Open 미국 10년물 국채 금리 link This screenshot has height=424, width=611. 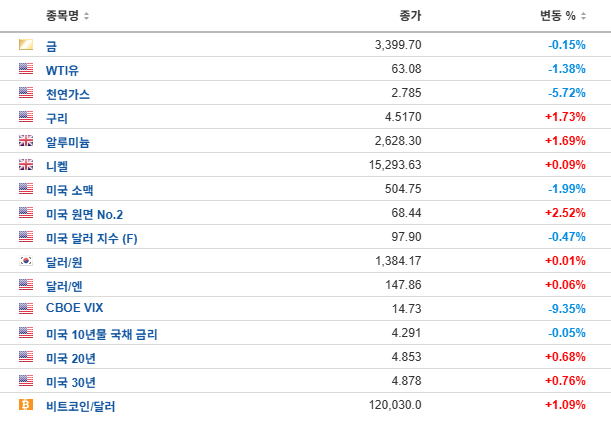click(101, 333)
